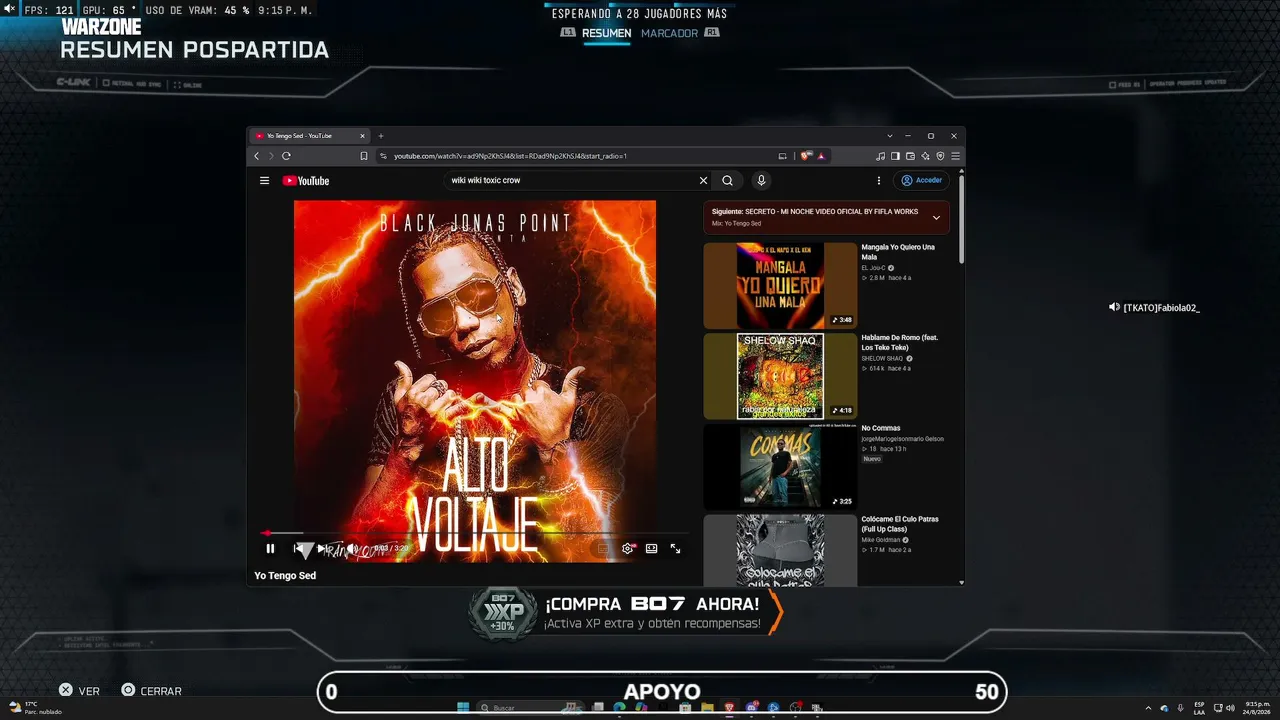Screen dimensions: 1280x720
Task: Open the 'No Commas' video thumbnail
Action: click(780, 467)
